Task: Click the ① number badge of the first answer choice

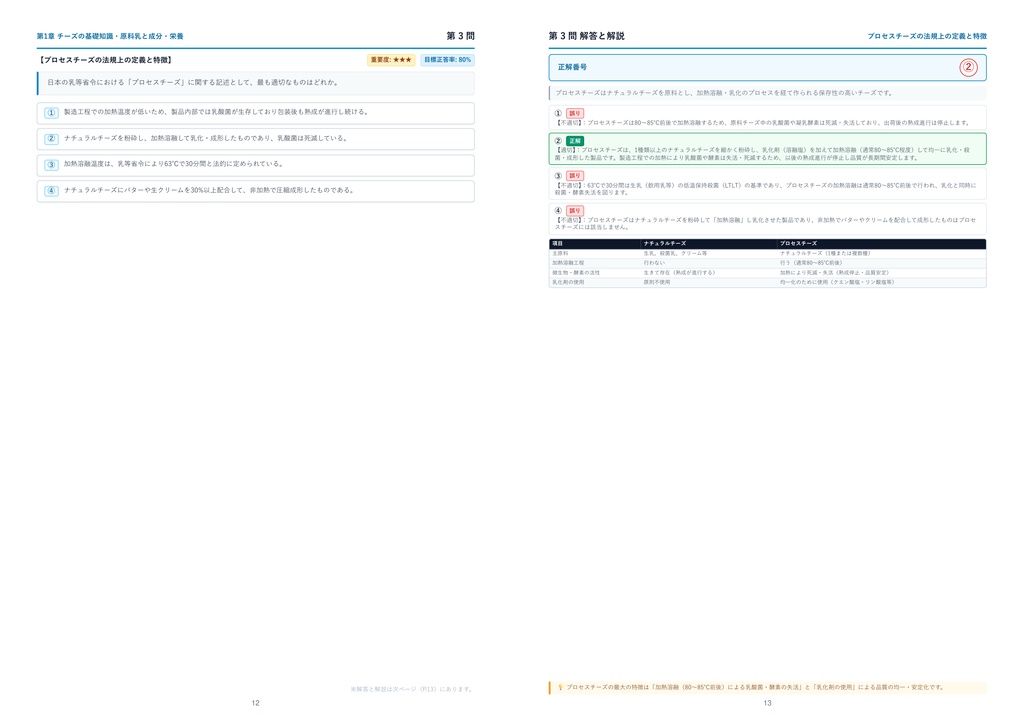Action: click(52, 113)
